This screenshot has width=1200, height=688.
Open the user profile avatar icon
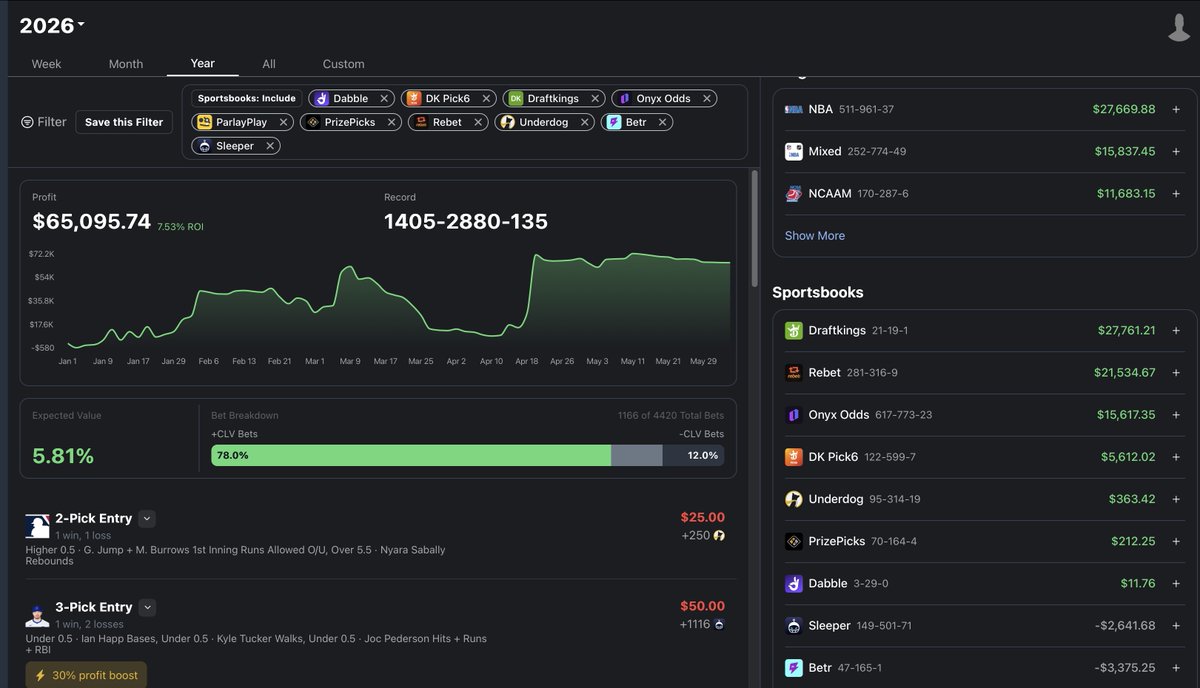pos(1179,27)
